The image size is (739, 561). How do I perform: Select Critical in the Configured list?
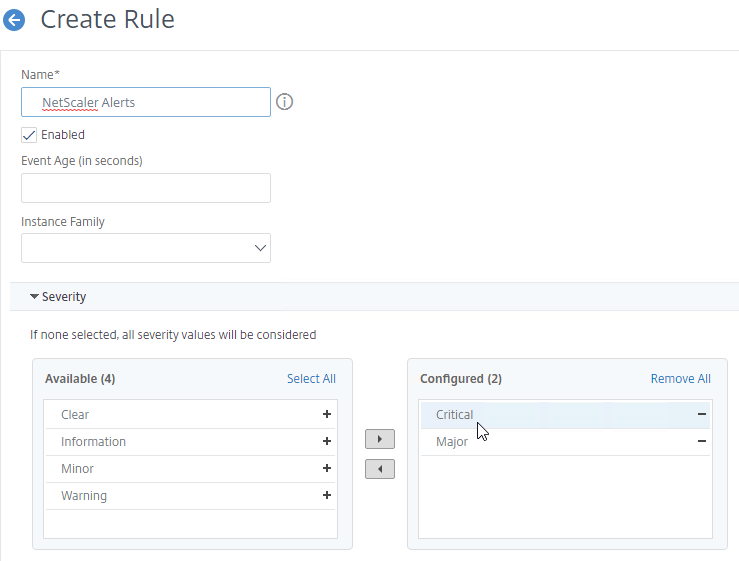tap(565, 415)
